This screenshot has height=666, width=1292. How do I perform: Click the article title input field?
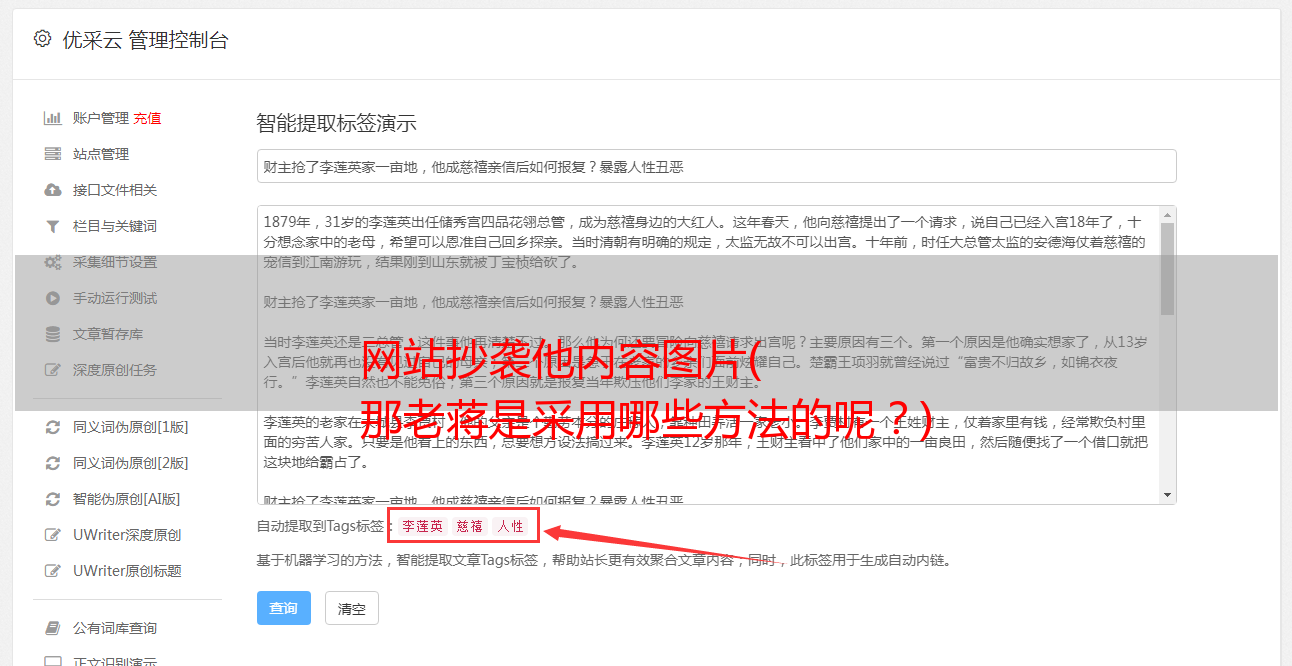pos(716,166)
